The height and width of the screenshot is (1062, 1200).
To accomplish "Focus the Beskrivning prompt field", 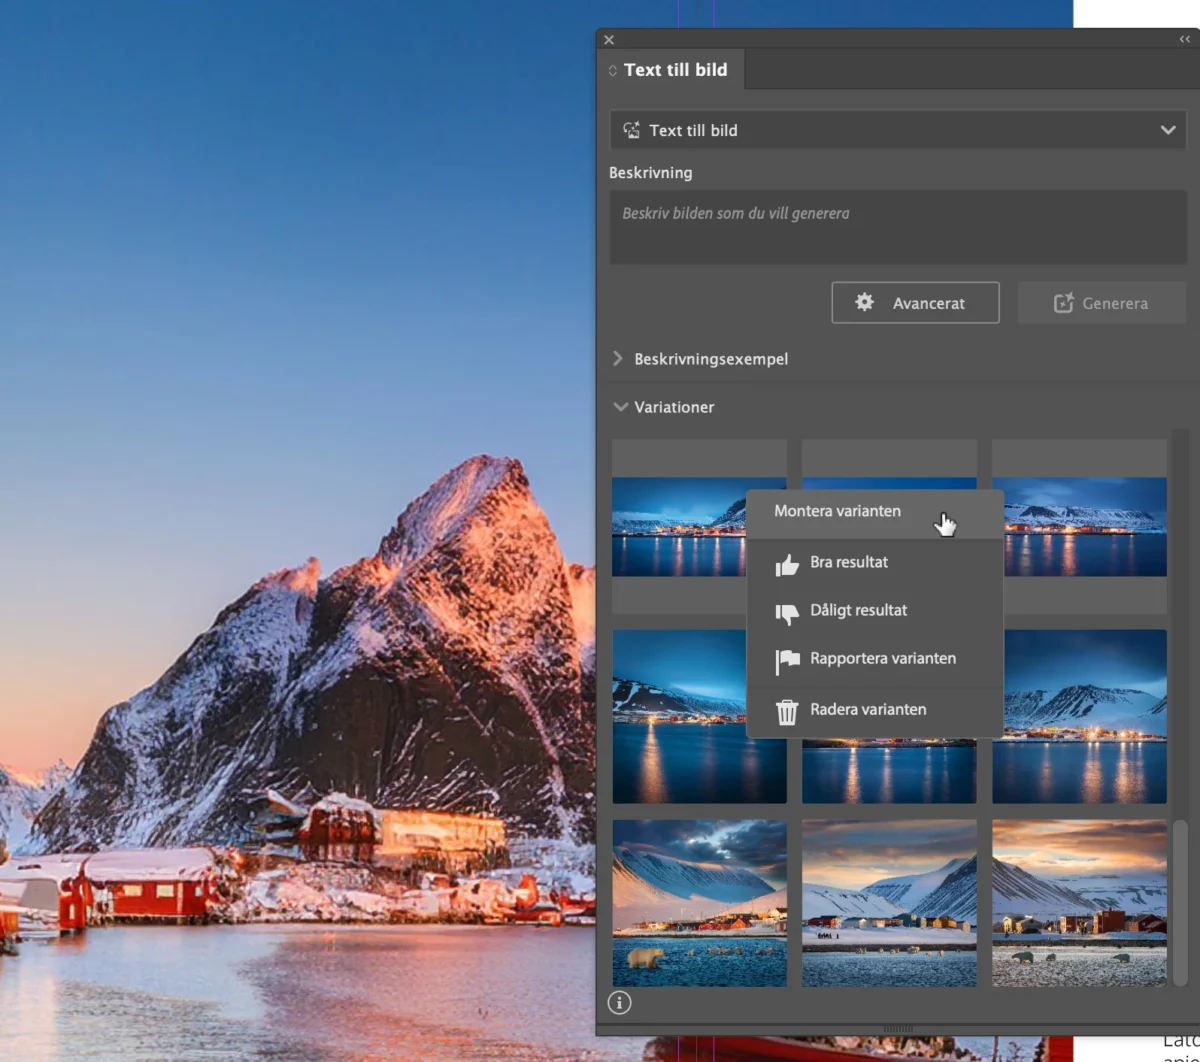I will click(x=898, y=228).
